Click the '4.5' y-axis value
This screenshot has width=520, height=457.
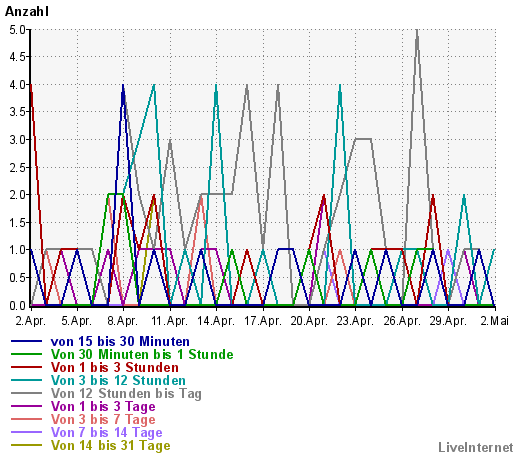coord(17,57)
